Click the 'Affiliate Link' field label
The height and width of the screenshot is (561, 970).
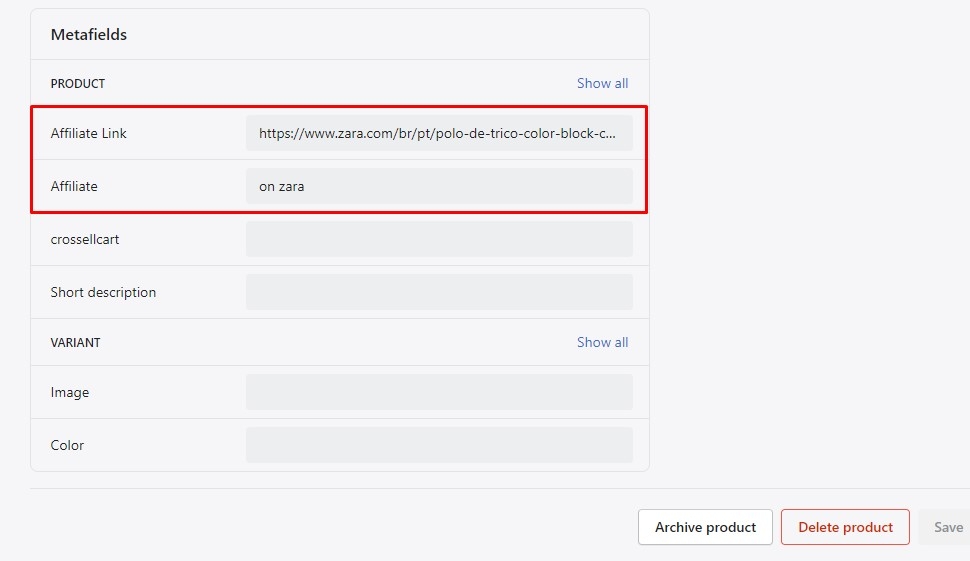[89, 133]
